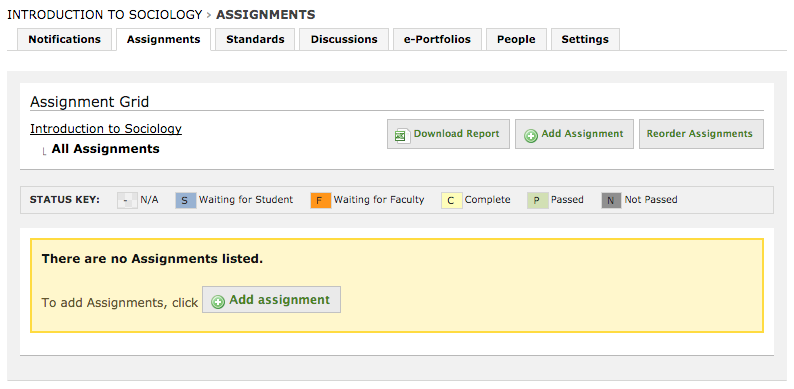Viewport: 794px width, 389px height.
Task: Follow the Introduction to Sociology link
Action: [x=106, y=129]
